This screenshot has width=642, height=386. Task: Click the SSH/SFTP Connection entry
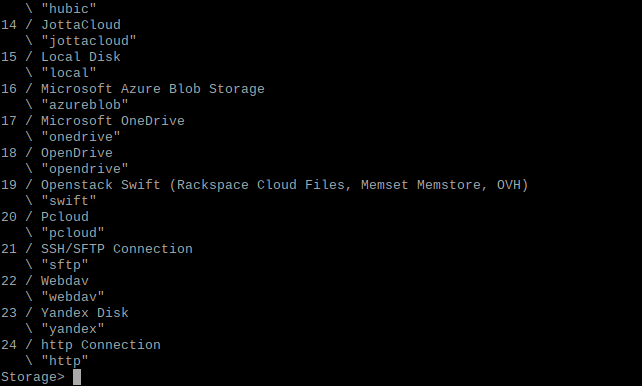click(97, 249)
